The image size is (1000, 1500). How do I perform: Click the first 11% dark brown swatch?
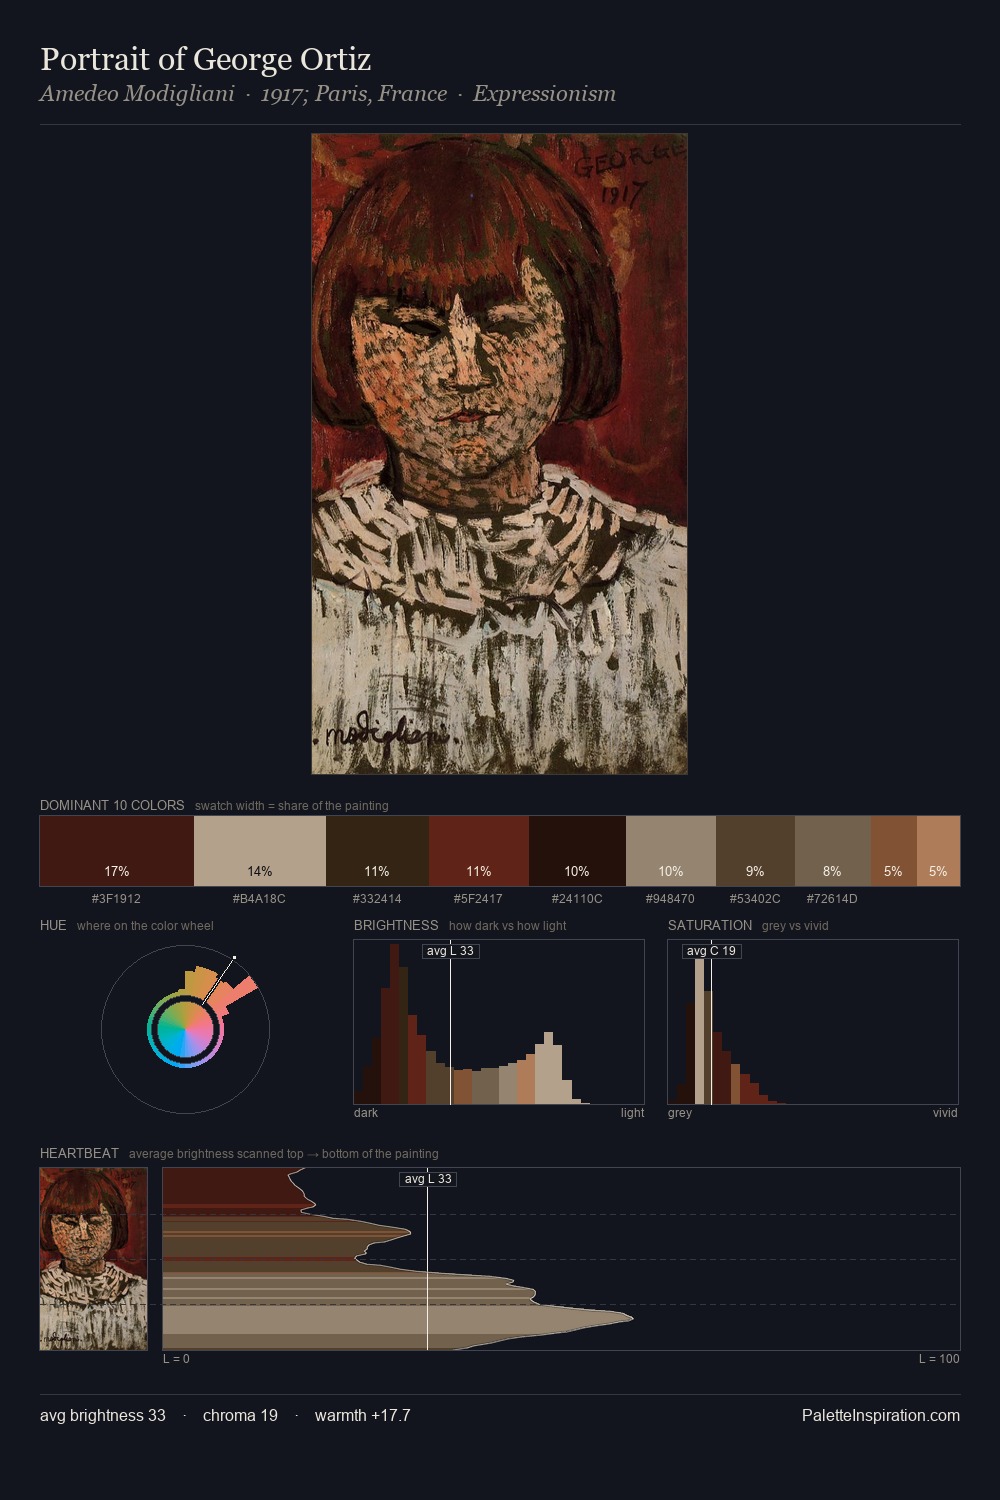(x=377, y=851)
